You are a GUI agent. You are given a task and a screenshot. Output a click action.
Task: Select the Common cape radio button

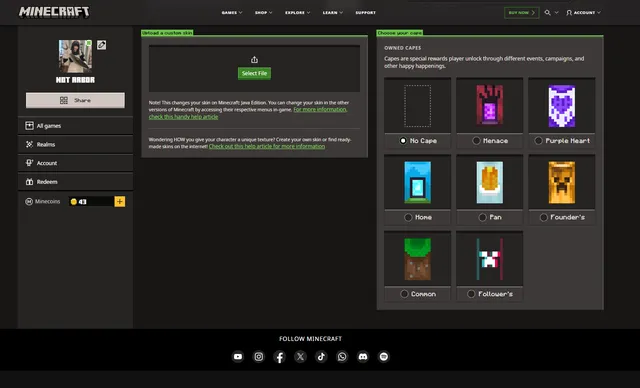tap(404, 294)
